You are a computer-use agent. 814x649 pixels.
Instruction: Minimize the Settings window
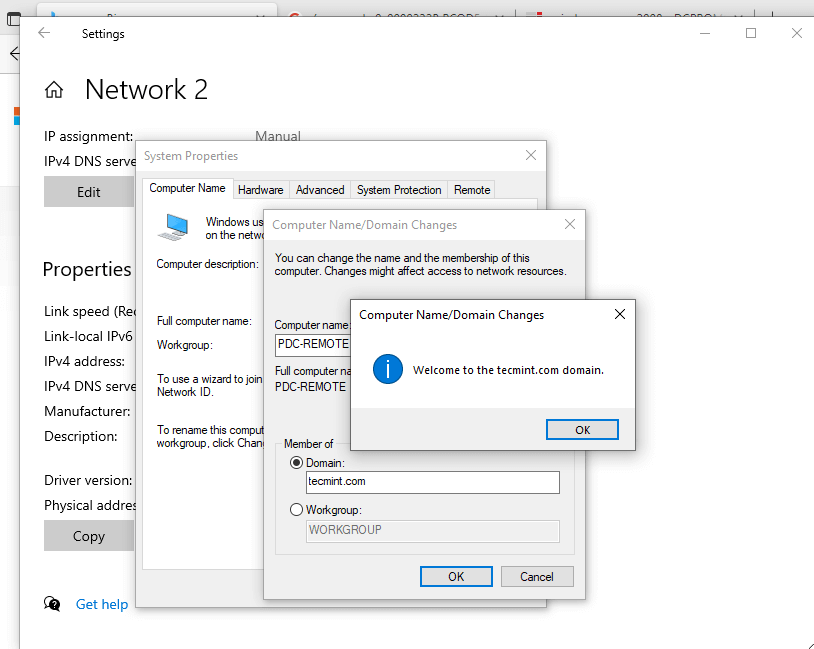[704, 33]
